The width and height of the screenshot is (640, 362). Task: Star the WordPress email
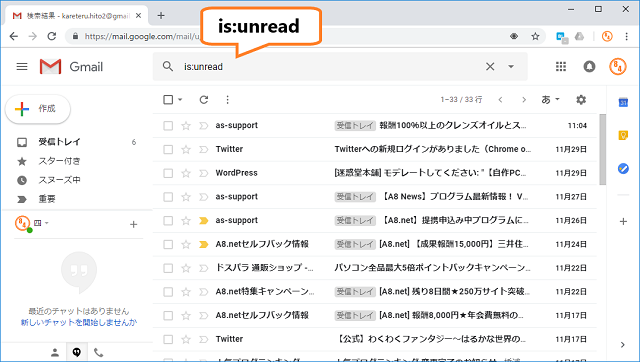point(186,173)
